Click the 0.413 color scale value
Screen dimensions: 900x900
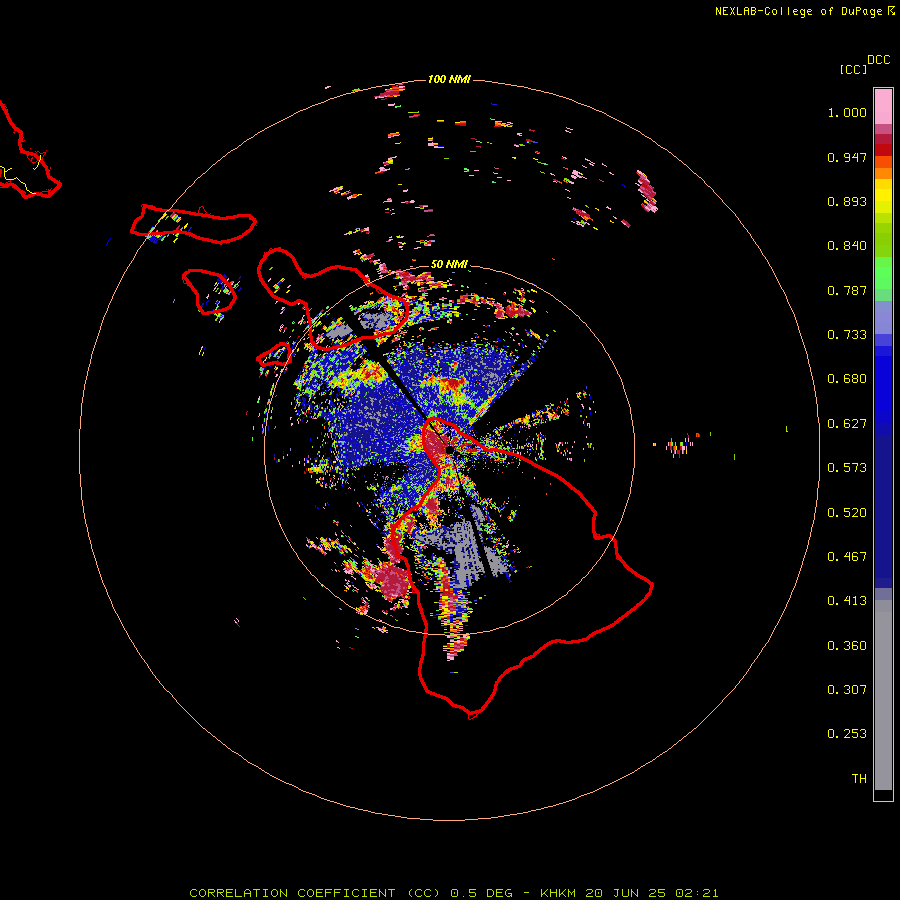pyautogui.click(x=847, y=601)
